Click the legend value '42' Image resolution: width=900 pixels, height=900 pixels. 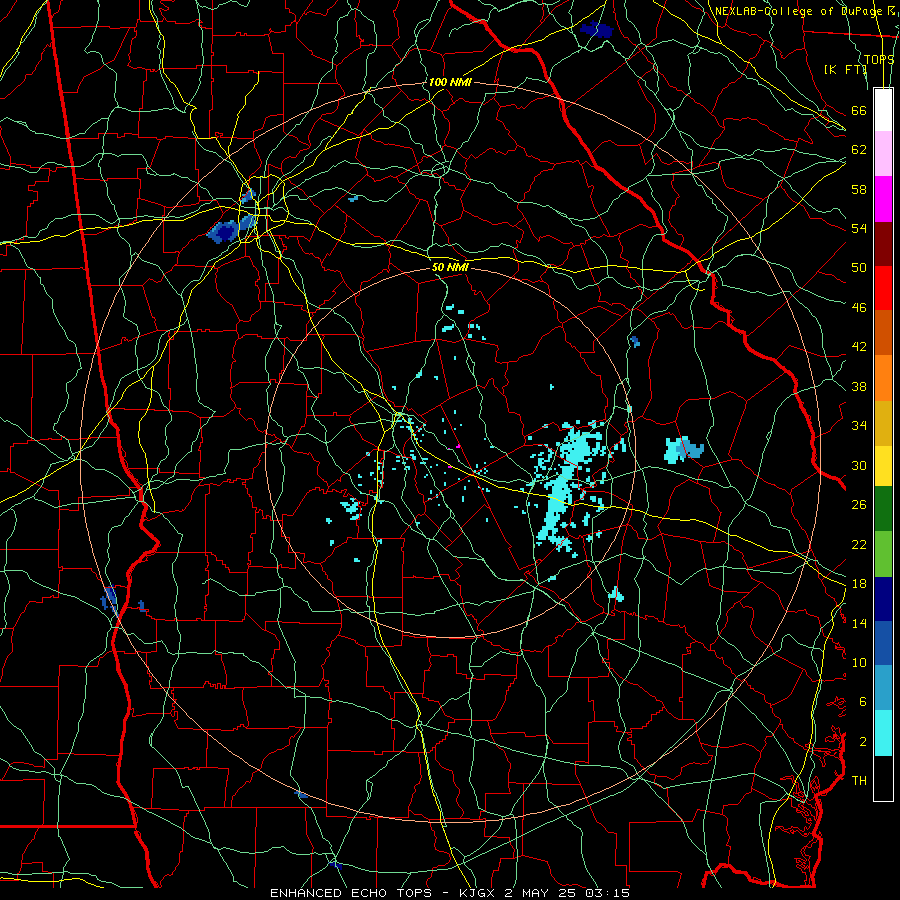(859, 347)
